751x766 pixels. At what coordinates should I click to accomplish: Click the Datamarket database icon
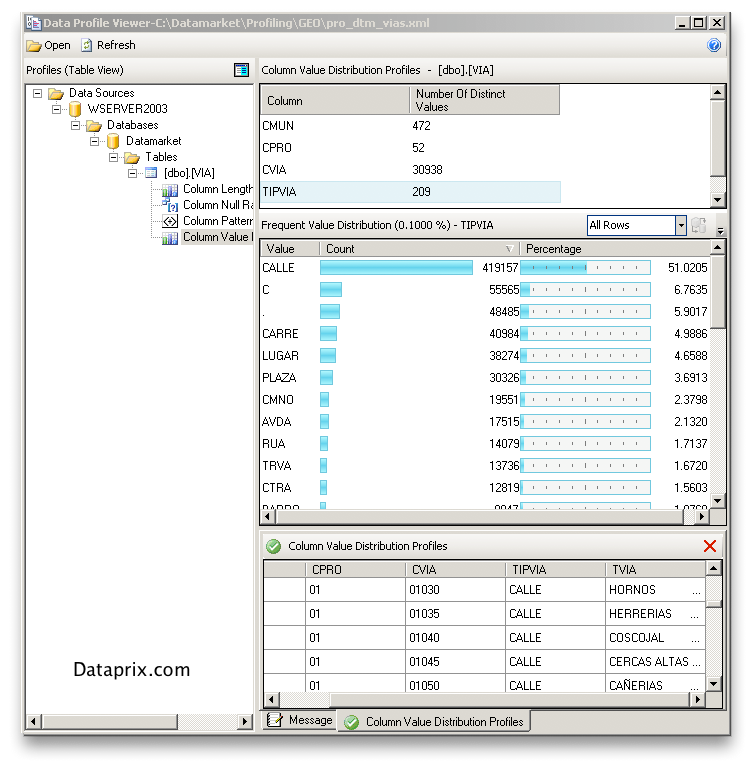coord(113,141)
